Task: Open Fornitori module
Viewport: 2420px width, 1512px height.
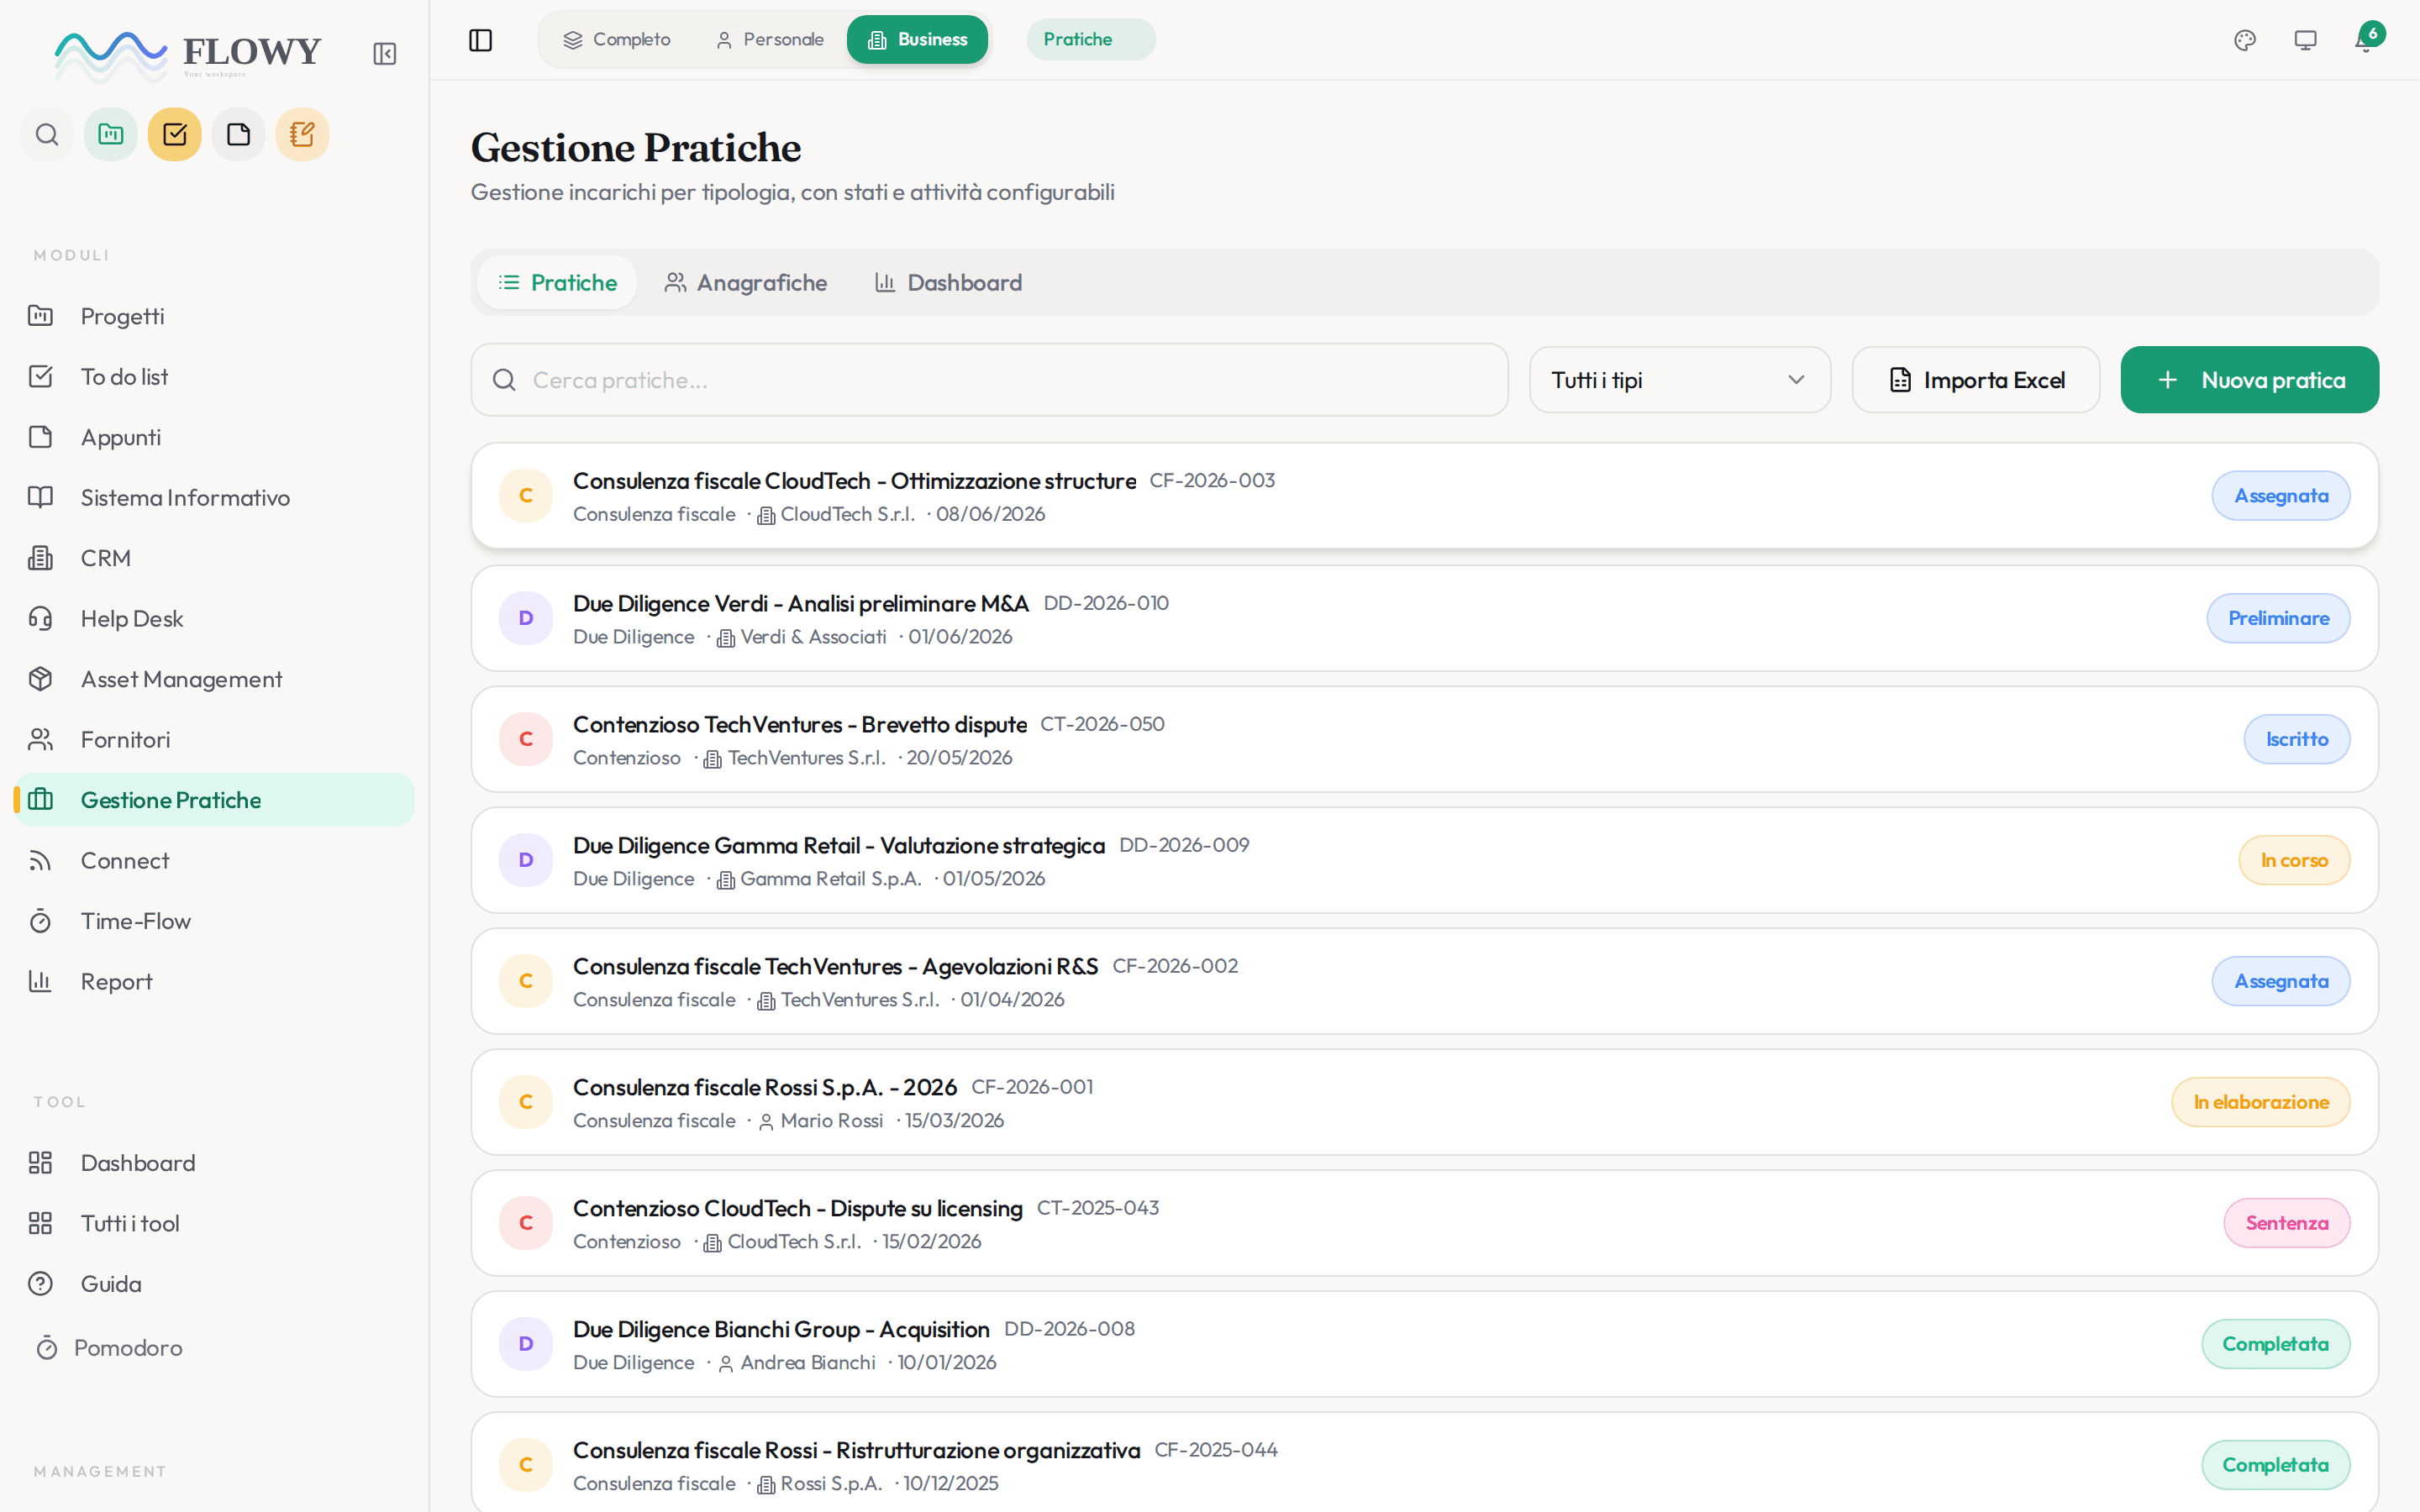Action: click(x=214, y=740)
